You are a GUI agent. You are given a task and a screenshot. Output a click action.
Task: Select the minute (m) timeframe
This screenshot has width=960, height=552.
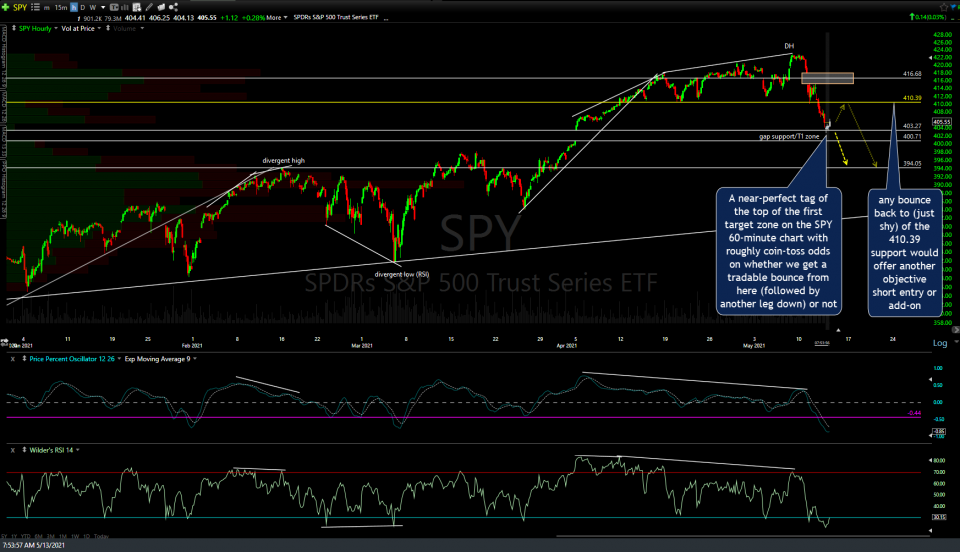[47, 7]
